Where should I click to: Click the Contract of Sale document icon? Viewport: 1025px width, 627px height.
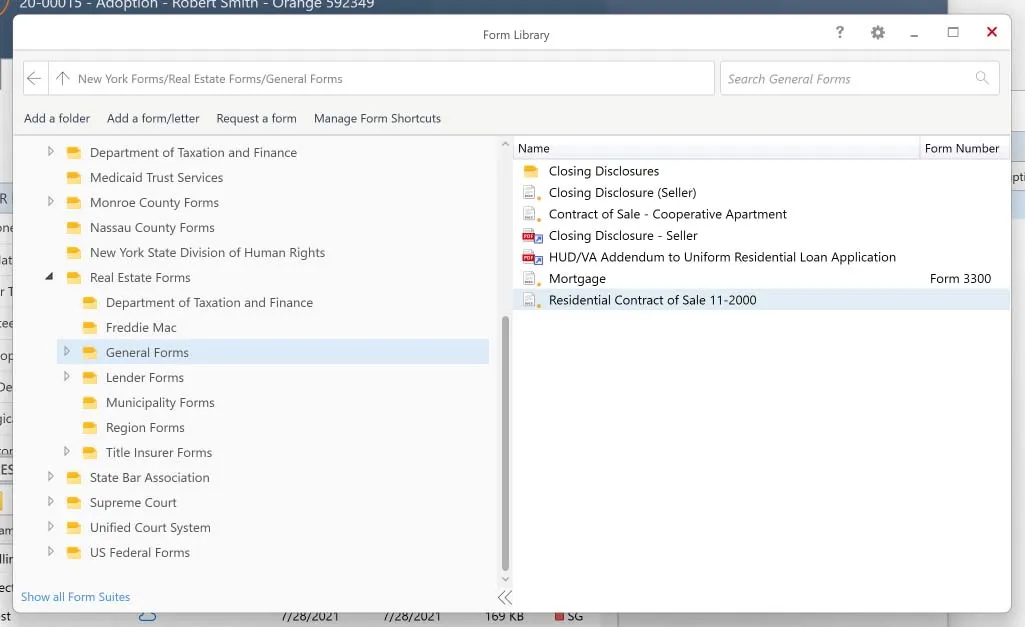[531, 214]
